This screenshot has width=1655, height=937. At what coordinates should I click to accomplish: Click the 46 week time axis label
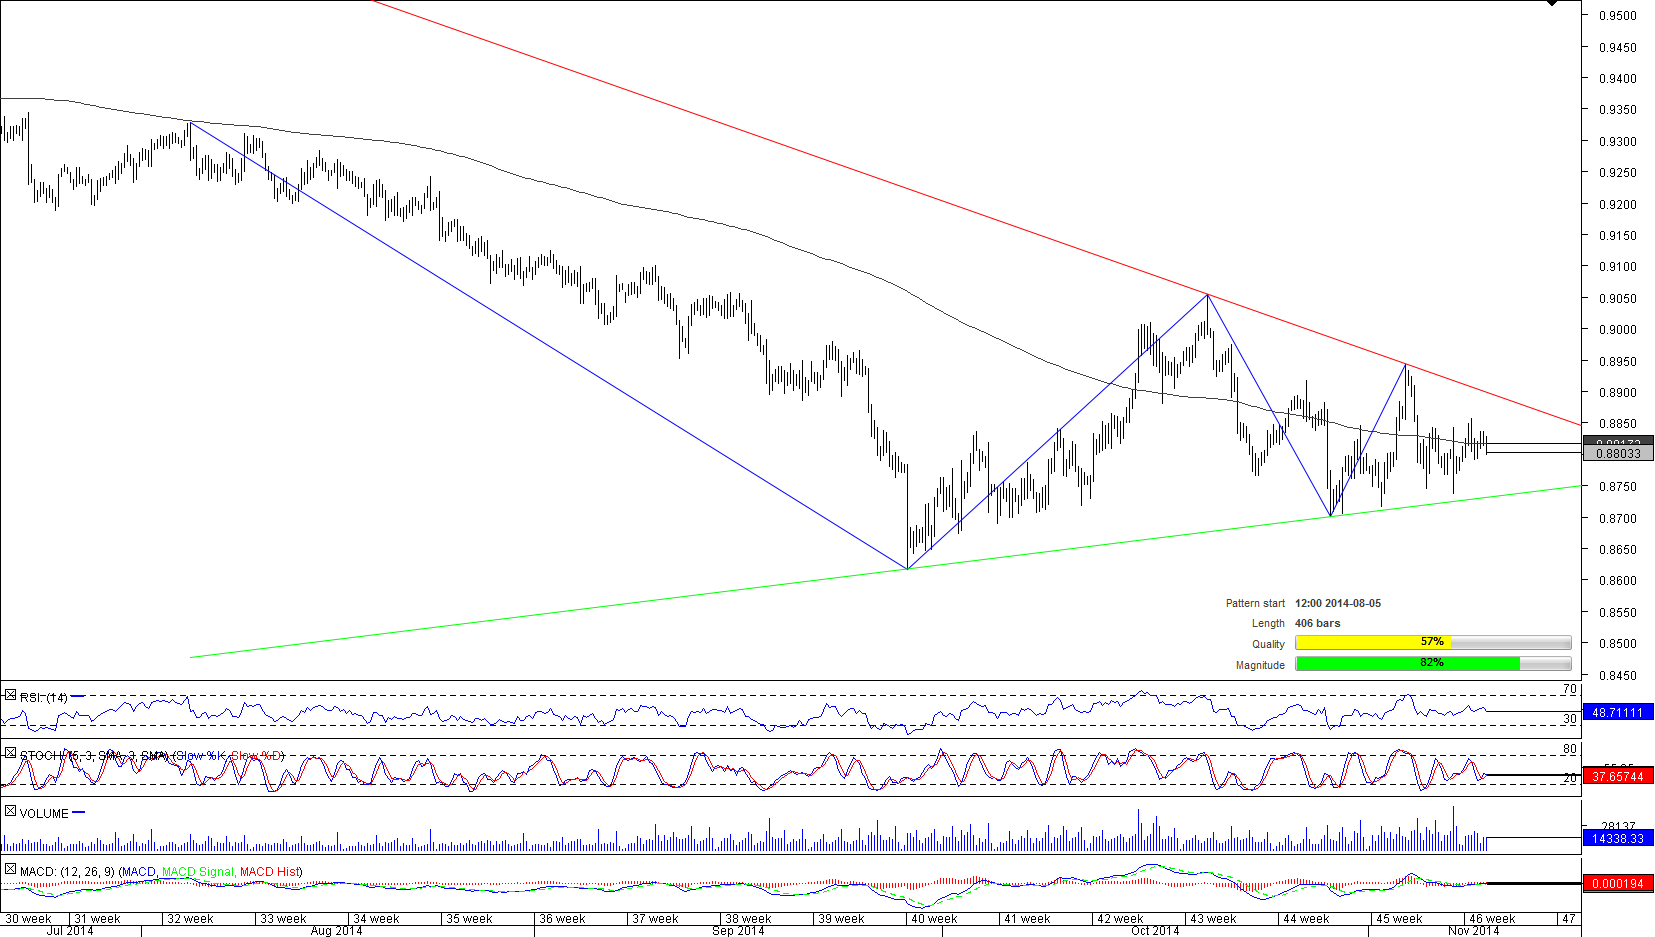pos(1492,918)
